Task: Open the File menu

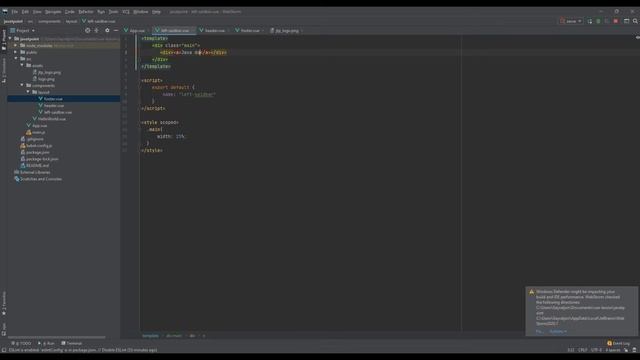Action: coord(15,12)
